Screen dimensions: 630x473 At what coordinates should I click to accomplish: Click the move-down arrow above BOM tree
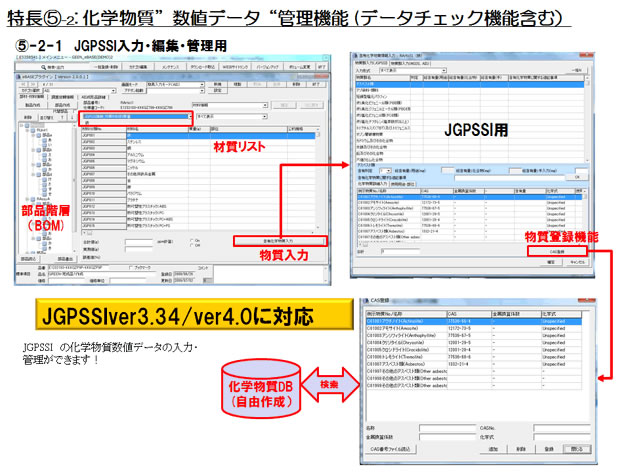[72, 117]
